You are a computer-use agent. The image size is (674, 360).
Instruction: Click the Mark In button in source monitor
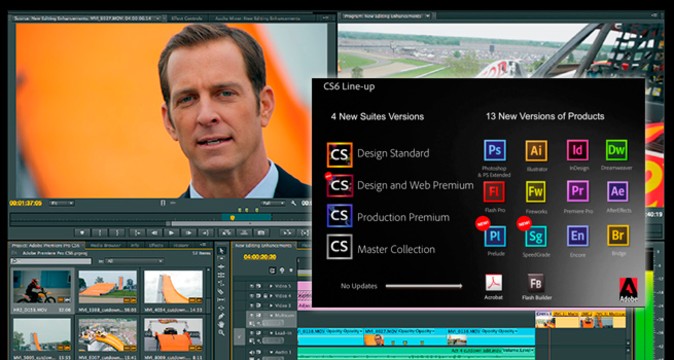tap(100, 232)
